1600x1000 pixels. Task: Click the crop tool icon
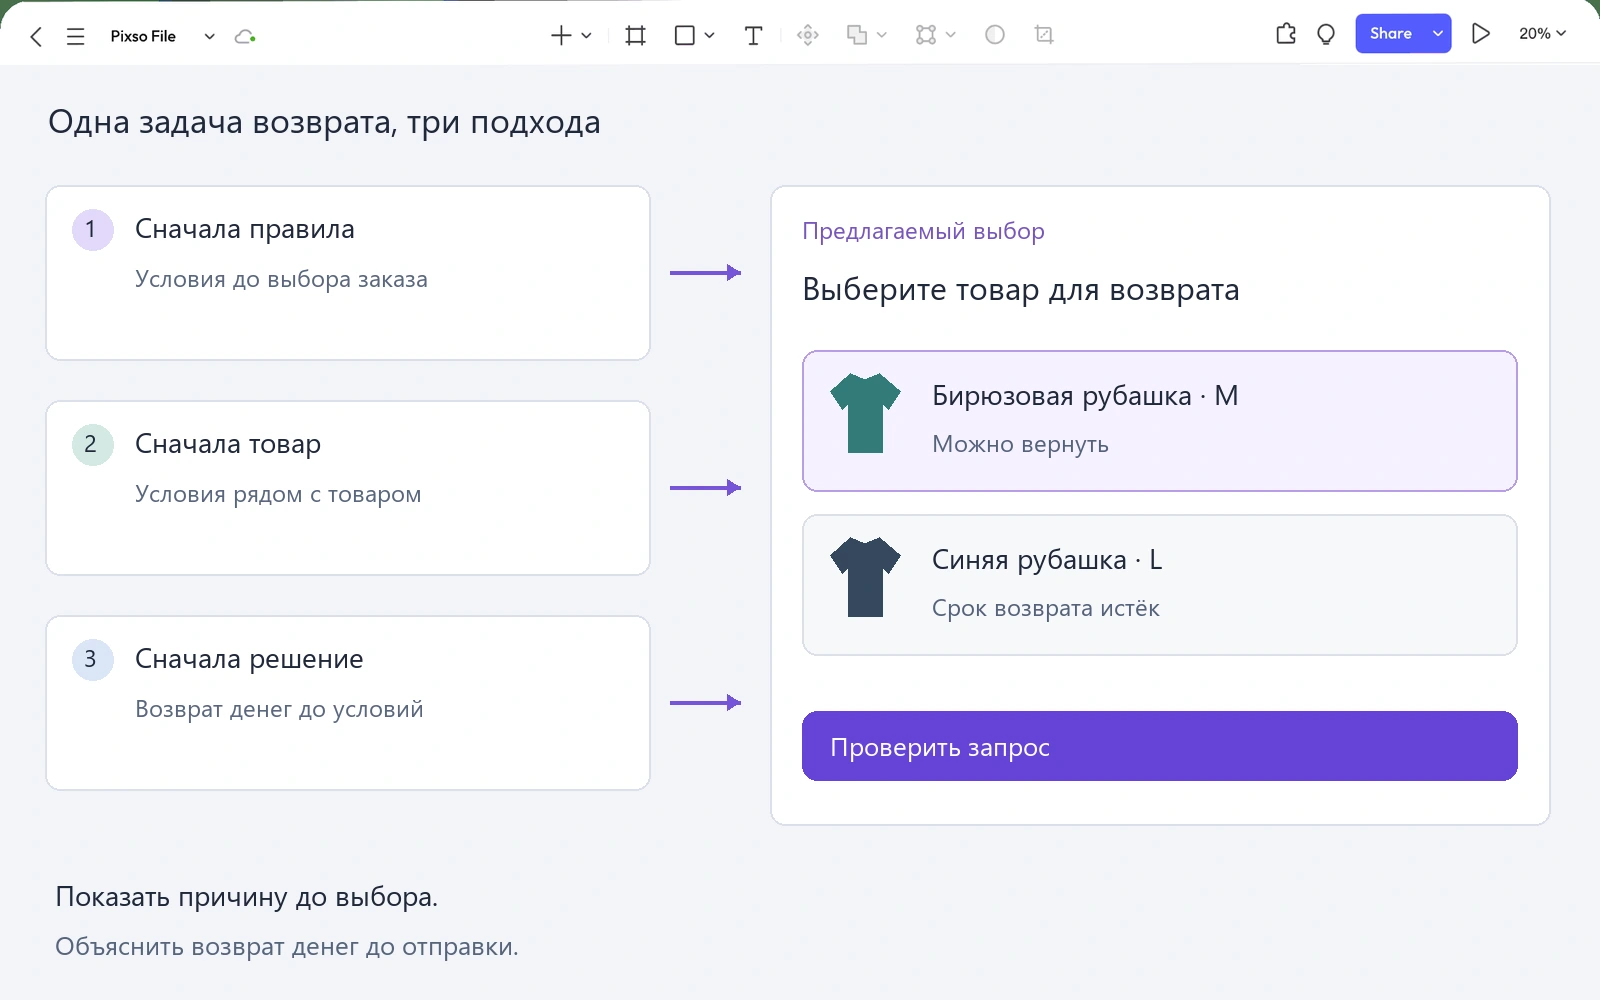1044,35
